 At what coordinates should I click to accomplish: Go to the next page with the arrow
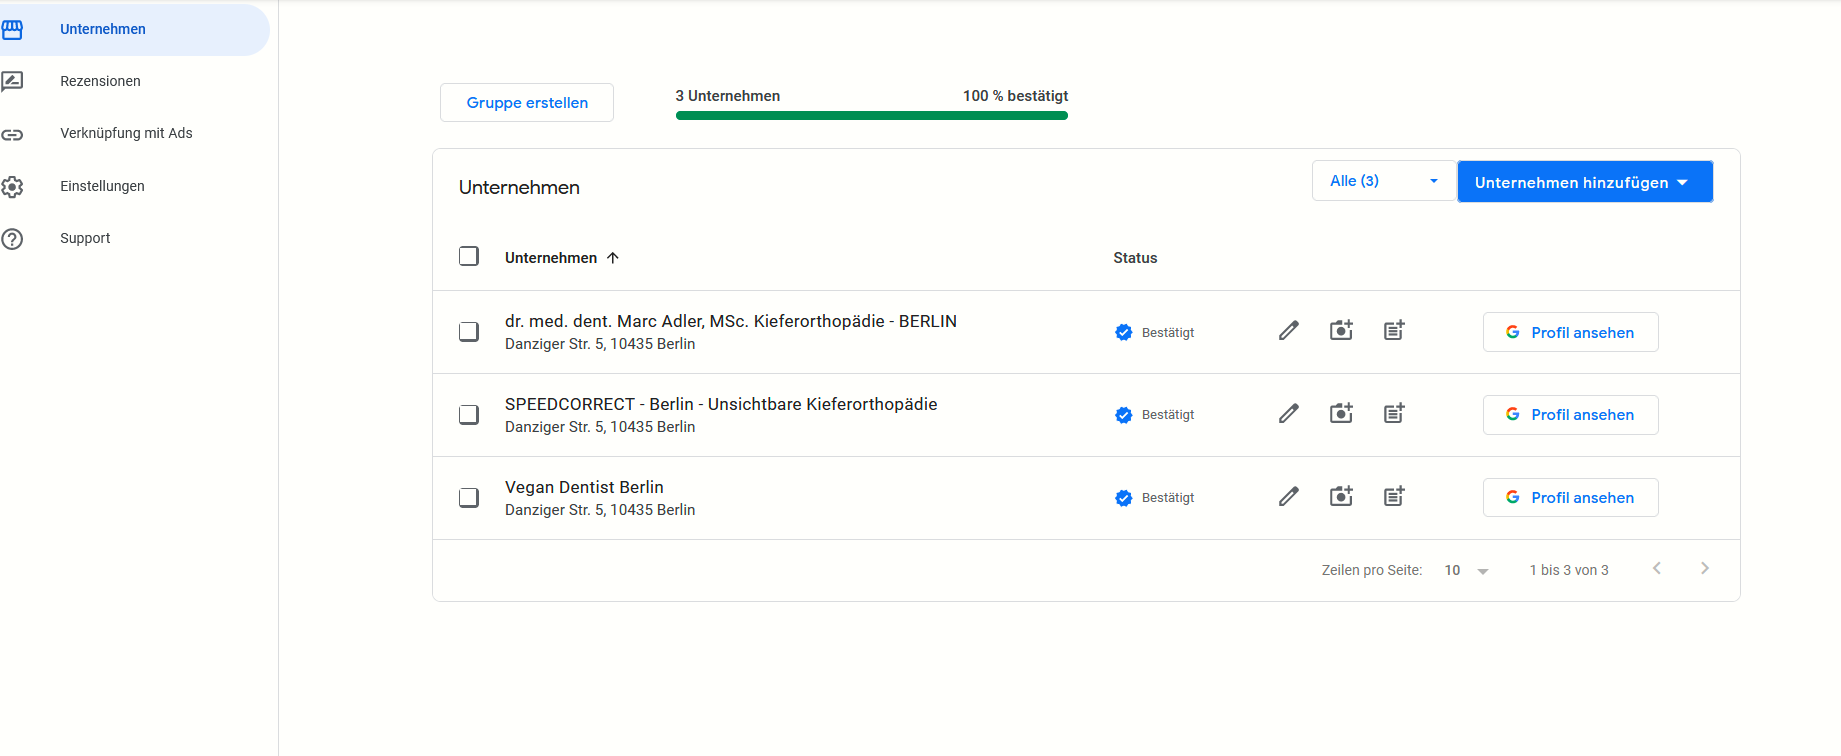1705,568
